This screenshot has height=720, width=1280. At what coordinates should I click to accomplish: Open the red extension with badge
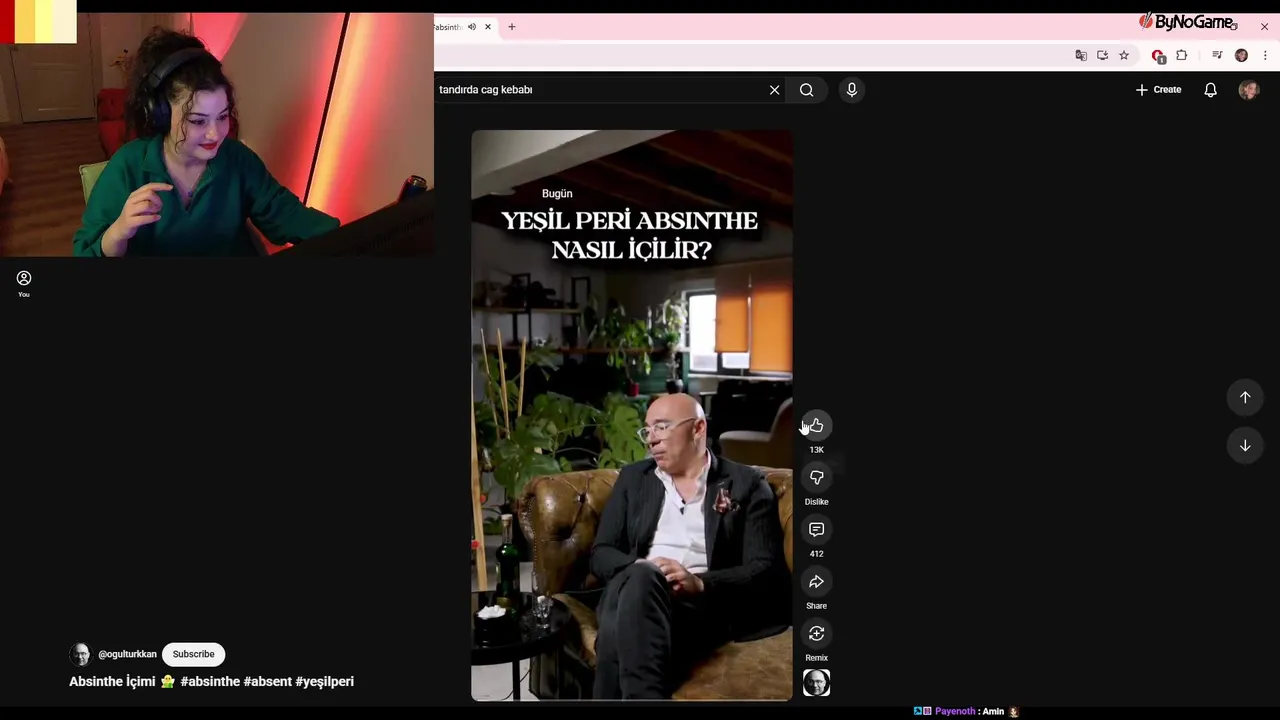click(x=1158, y=56)
